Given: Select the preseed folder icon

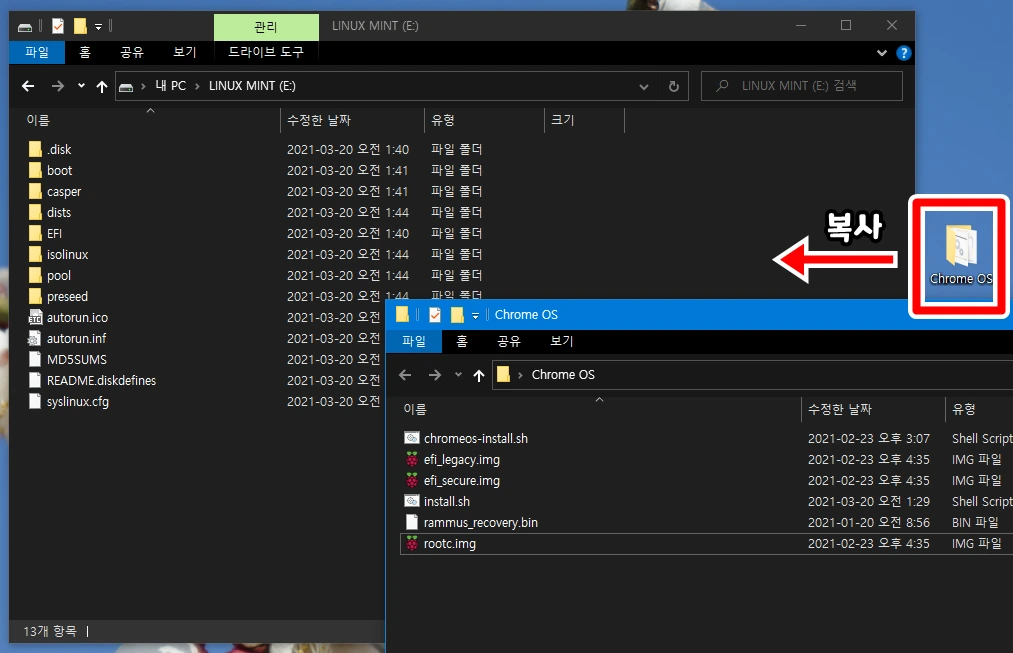Looking at the screenshot, I should pos(36,296).
